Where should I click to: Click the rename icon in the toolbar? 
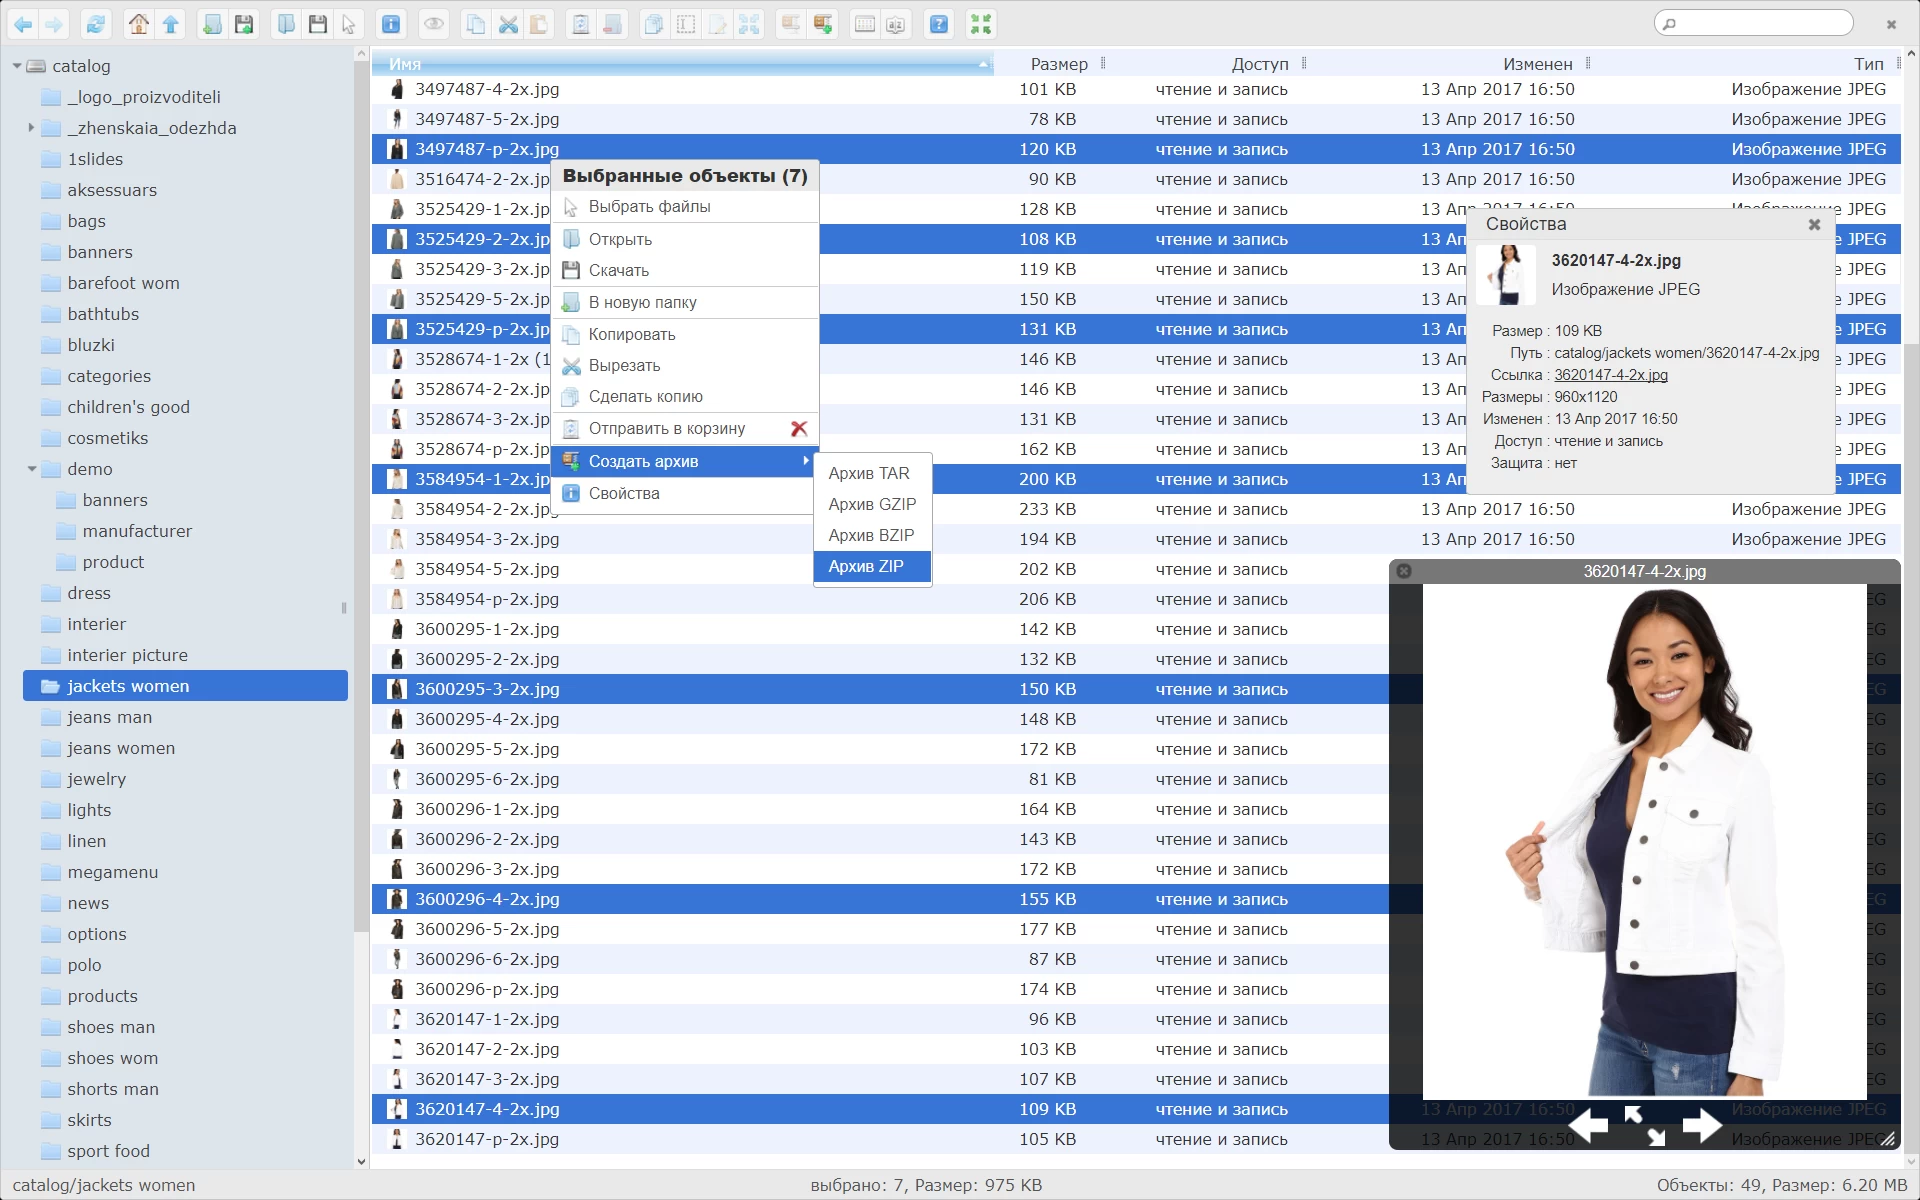[x=686, y=24]
